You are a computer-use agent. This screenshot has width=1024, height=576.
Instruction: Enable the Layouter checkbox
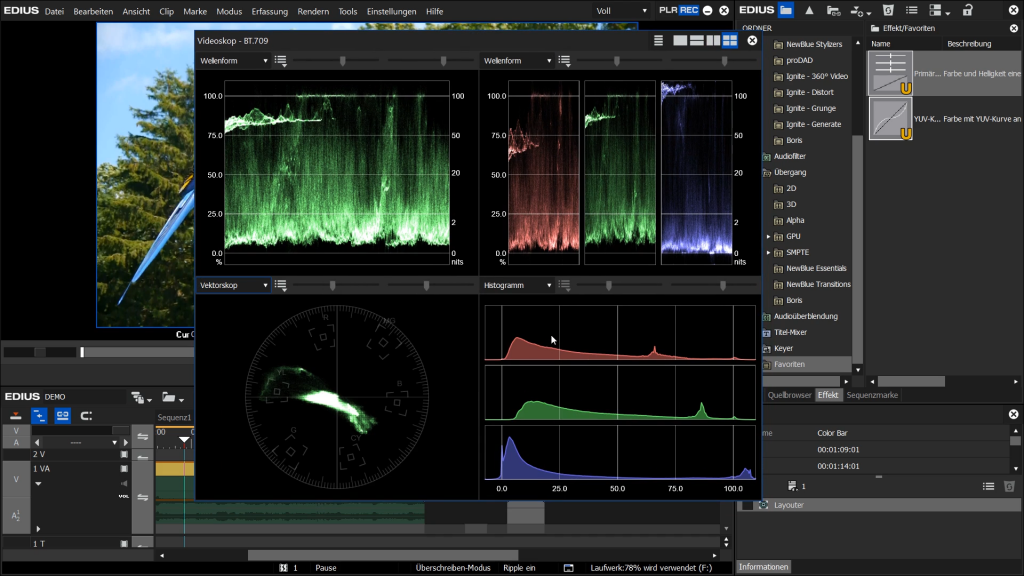(748, 505)
